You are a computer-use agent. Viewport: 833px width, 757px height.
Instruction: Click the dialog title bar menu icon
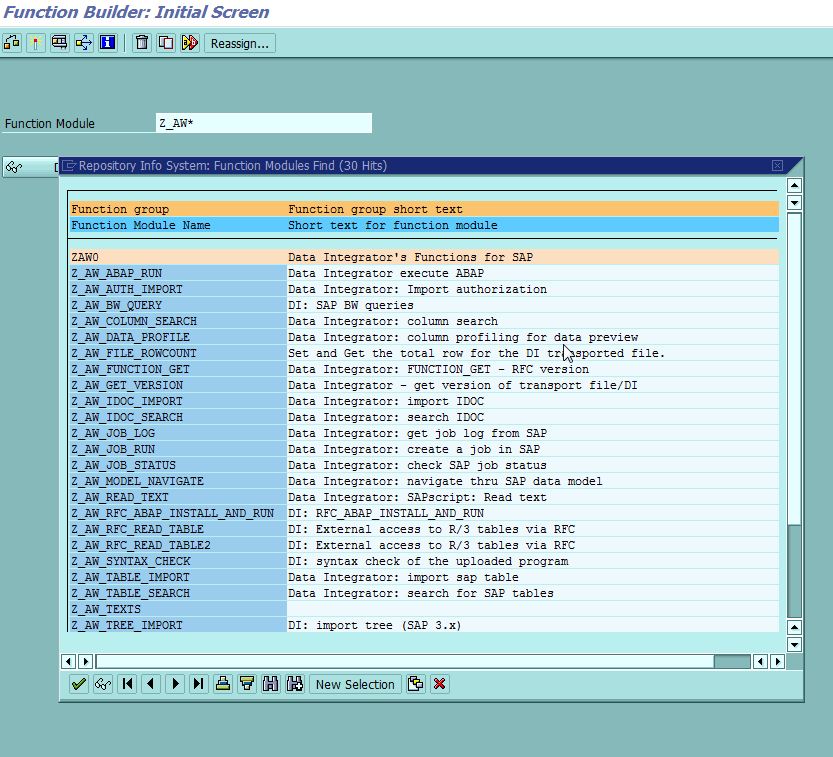[69, 166]
